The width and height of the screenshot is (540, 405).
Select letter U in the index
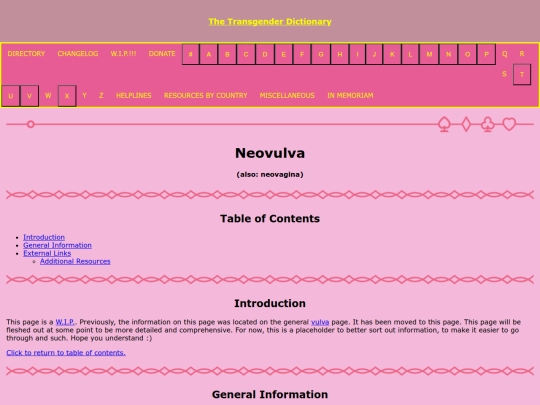tap(11, 96)
